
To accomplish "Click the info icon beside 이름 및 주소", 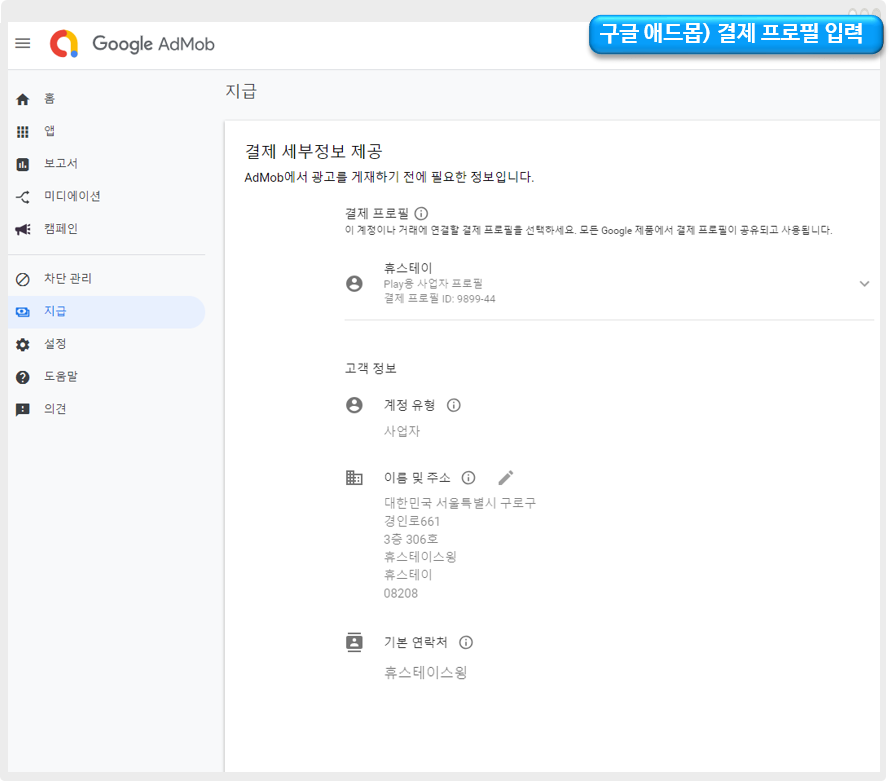I will point(468,478).
